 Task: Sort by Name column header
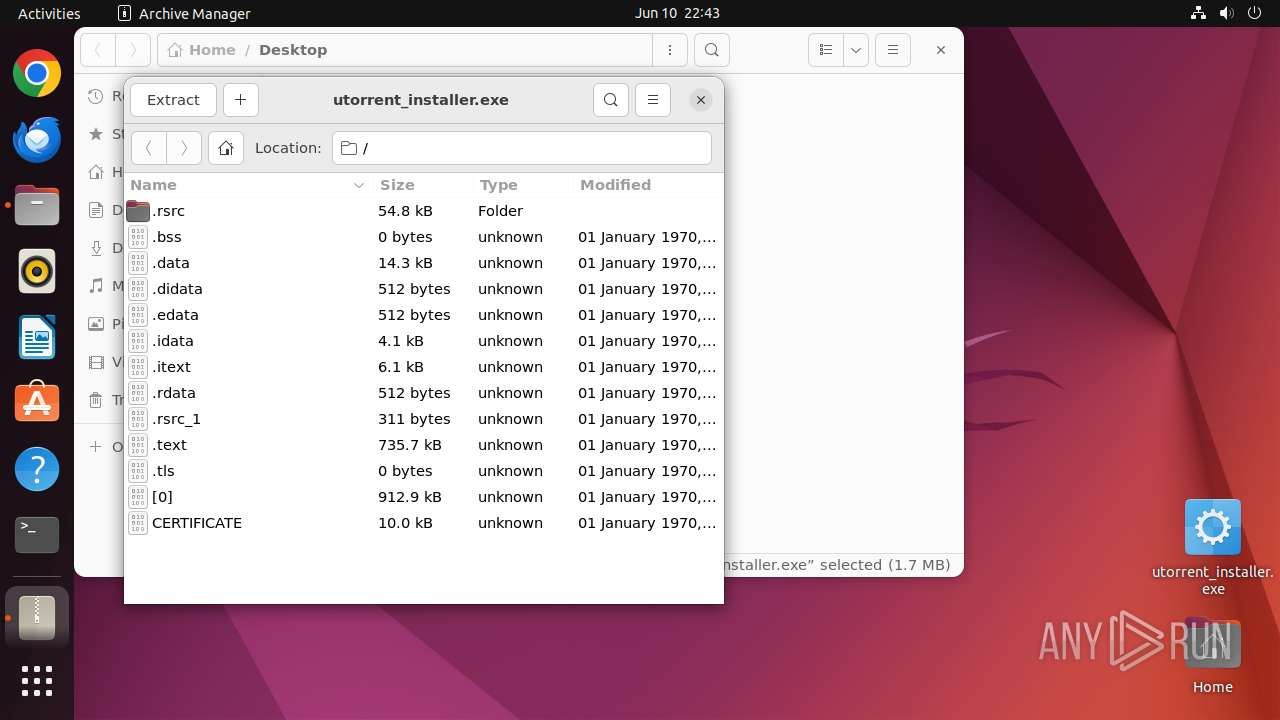click(x=248, y=185)
